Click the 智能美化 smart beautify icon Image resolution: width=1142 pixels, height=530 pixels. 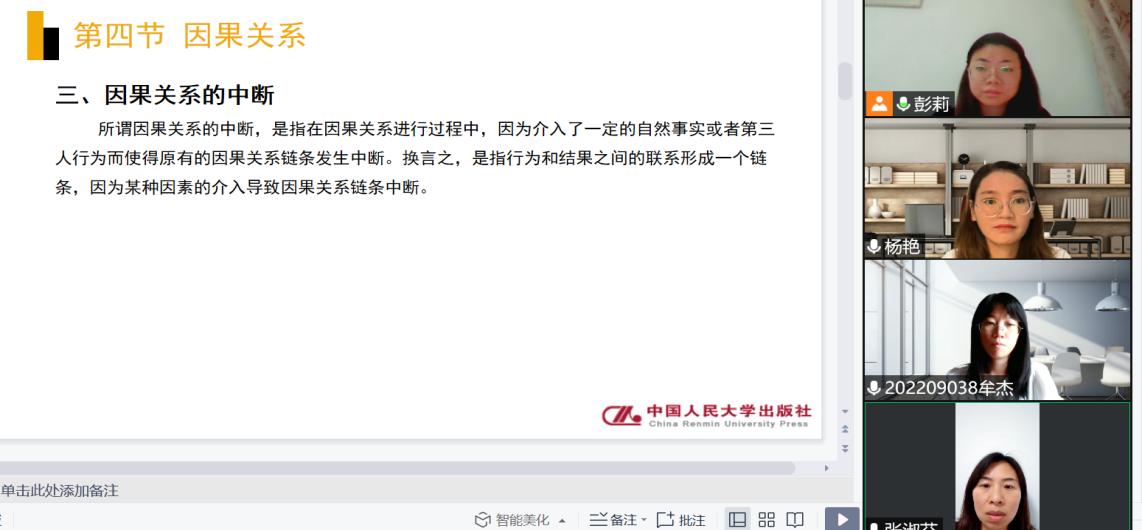(x=512, y=520)
